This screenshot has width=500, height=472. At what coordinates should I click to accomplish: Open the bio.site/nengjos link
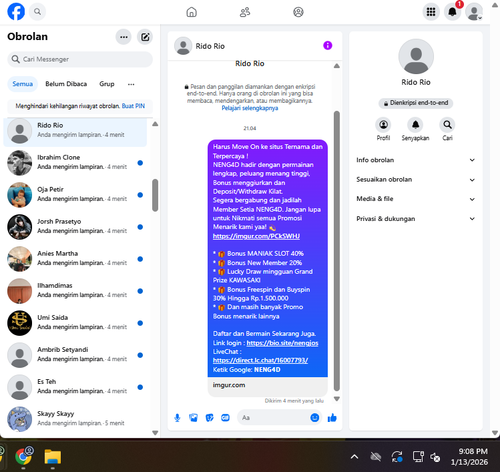point(282,343)
